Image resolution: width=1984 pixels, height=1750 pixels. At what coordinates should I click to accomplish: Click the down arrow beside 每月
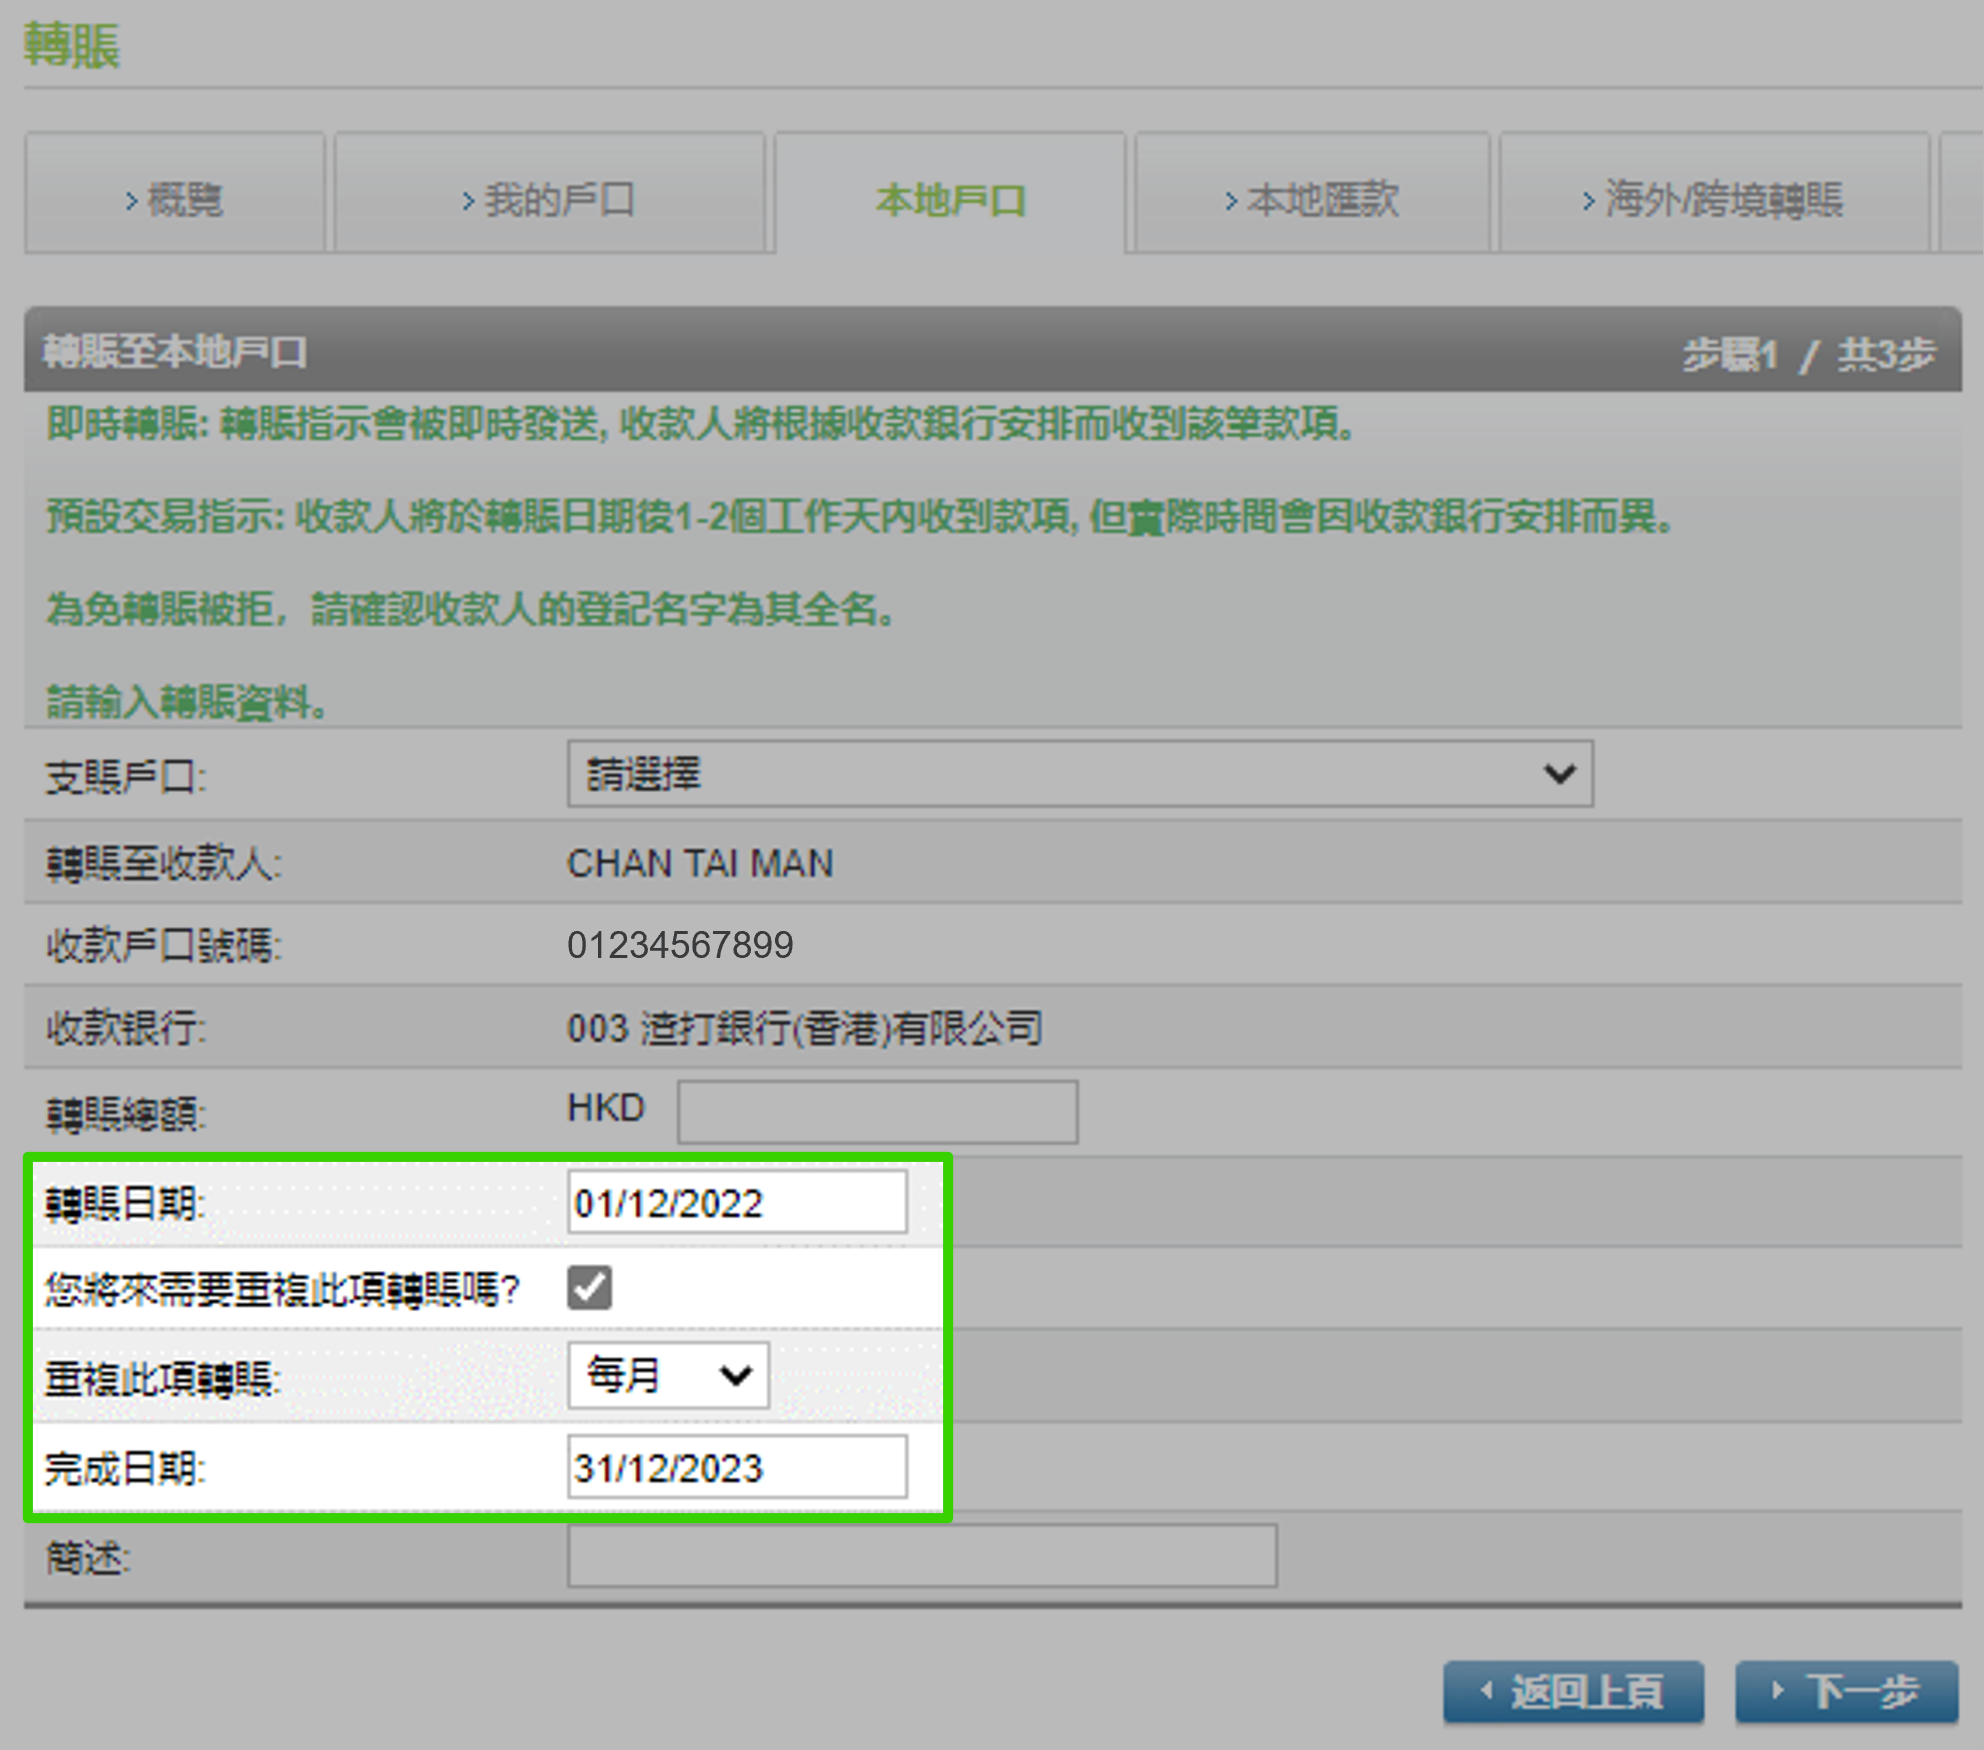pyautogui.click(x=733, y=1375)
